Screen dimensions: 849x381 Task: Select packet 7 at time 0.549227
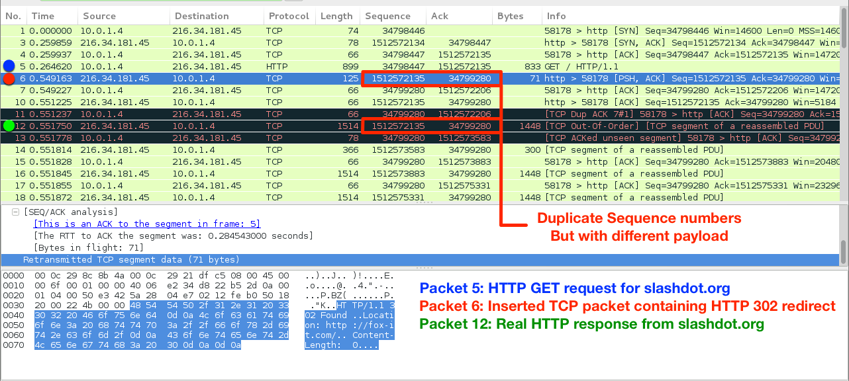(x=421, y=90)
